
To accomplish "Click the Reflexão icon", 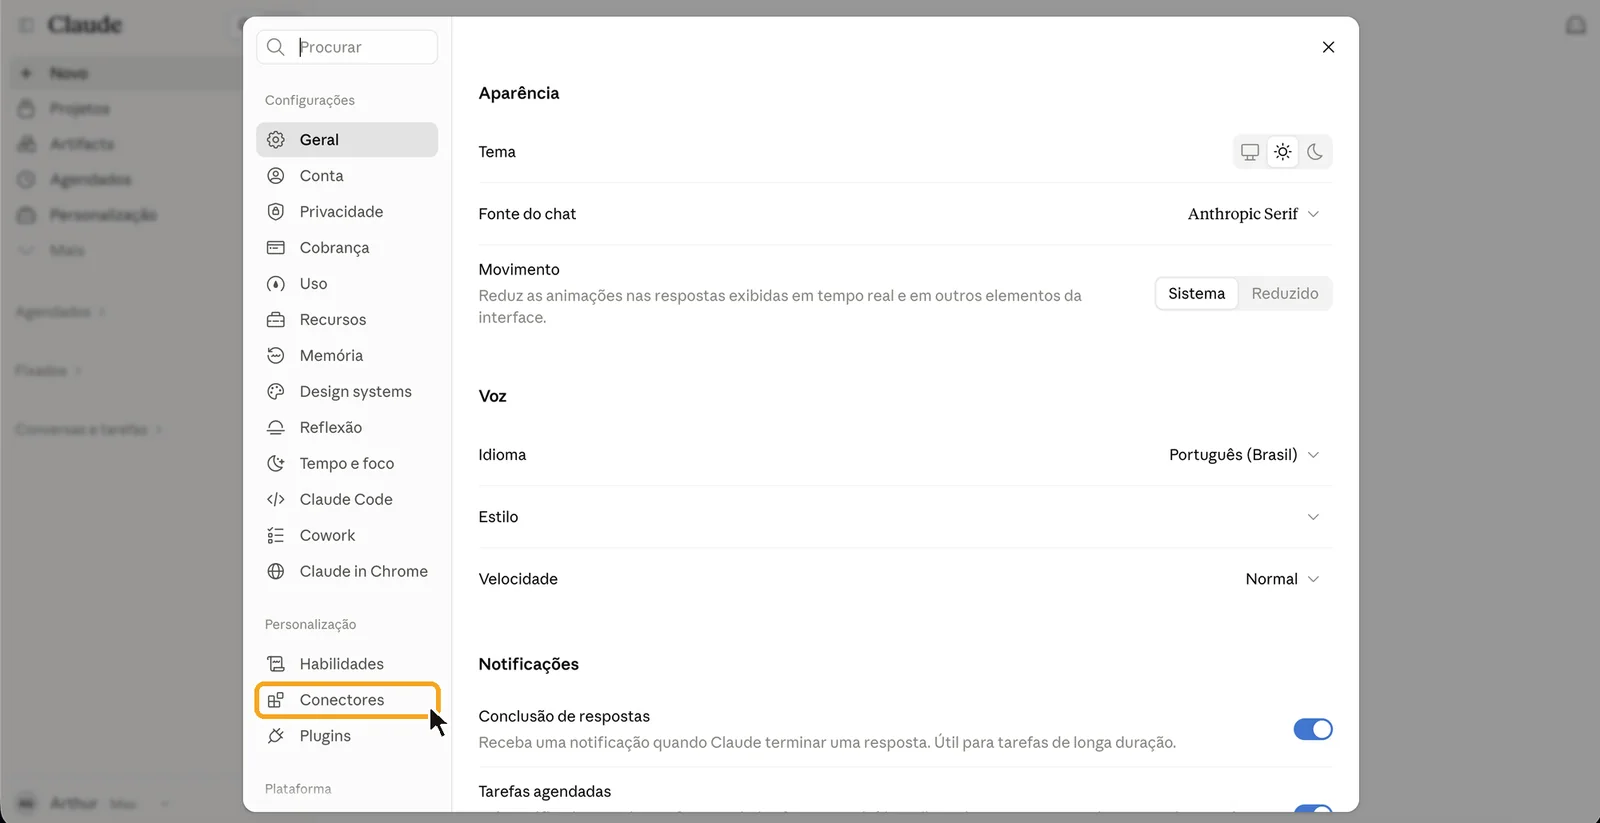I will tap(276, 428).
